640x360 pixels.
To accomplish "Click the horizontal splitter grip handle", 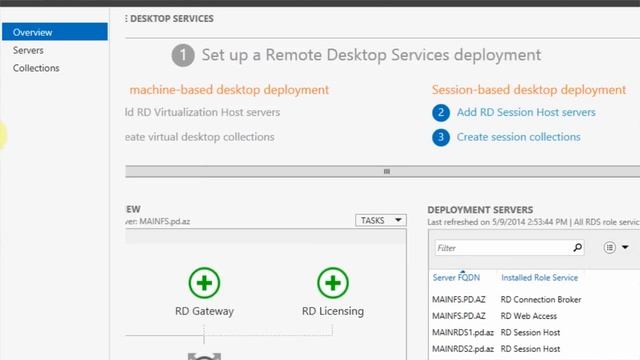I will click(x=387, y=171).
